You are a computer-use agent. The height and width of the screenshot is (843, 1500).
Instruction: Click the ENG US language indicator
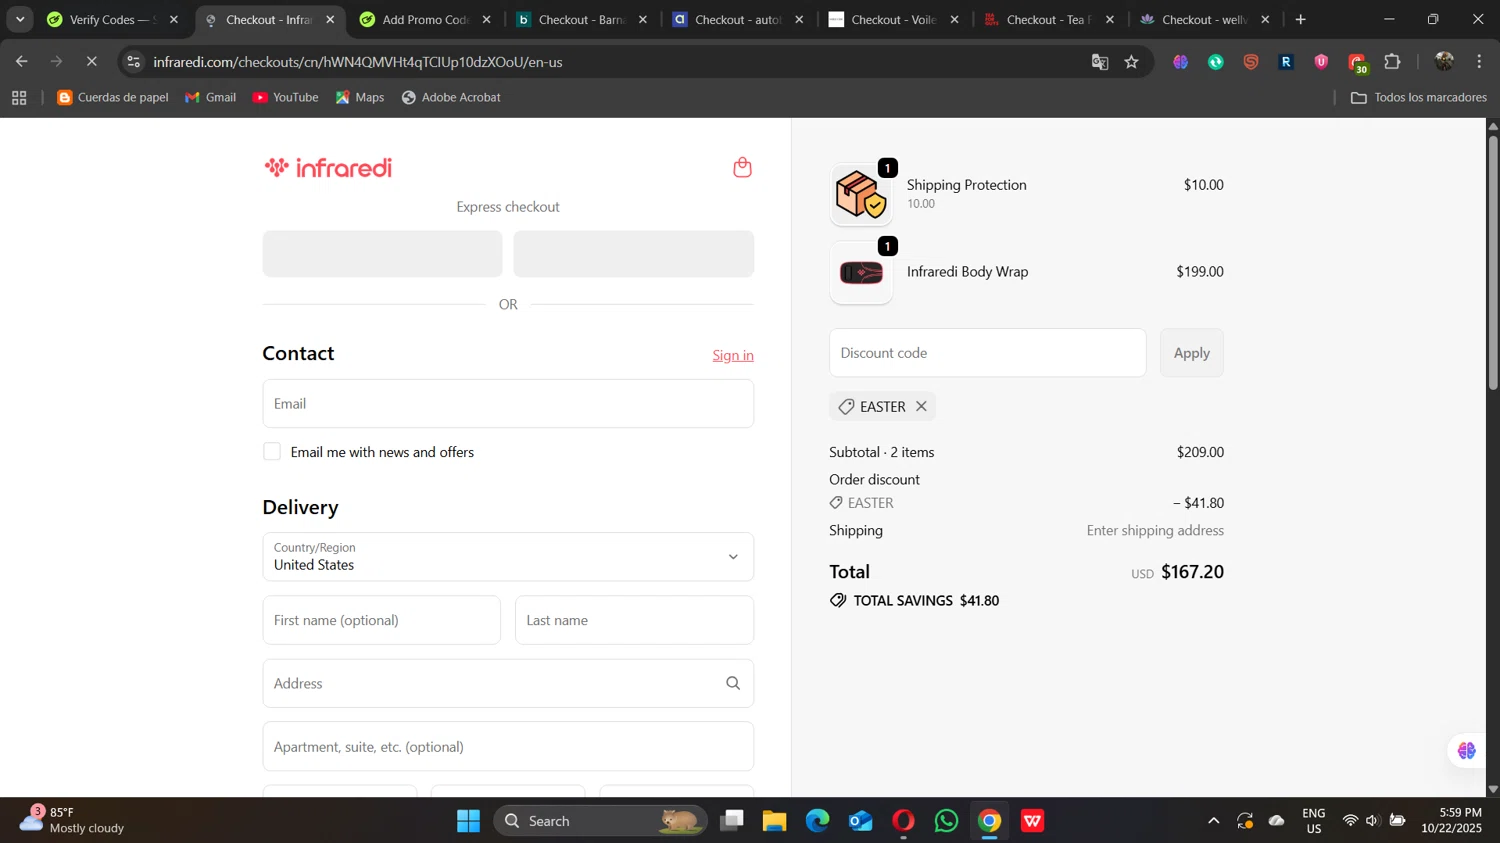(x=1314, y=820)
